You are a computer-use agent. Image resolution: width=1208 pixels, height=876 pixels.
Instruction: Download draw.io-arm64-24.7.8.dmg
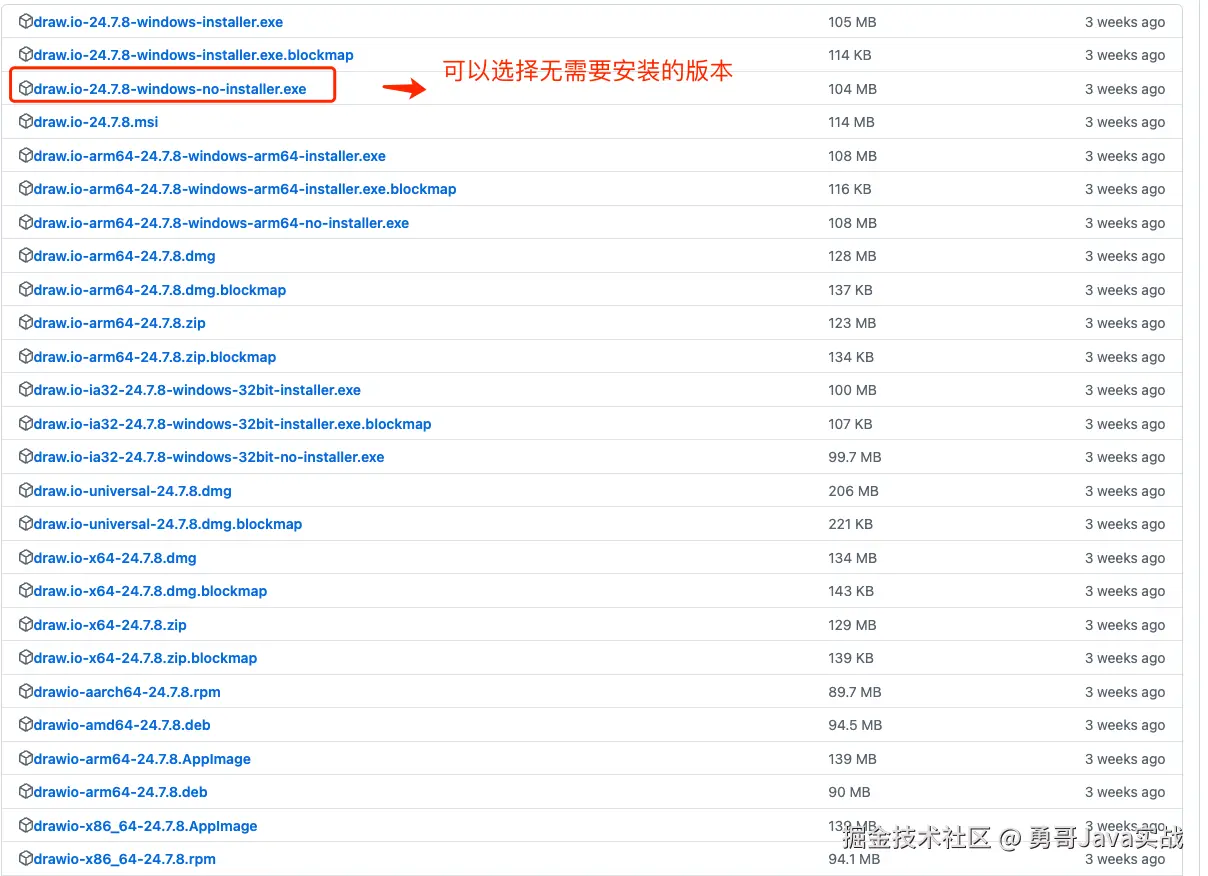(x=125, y=256)
